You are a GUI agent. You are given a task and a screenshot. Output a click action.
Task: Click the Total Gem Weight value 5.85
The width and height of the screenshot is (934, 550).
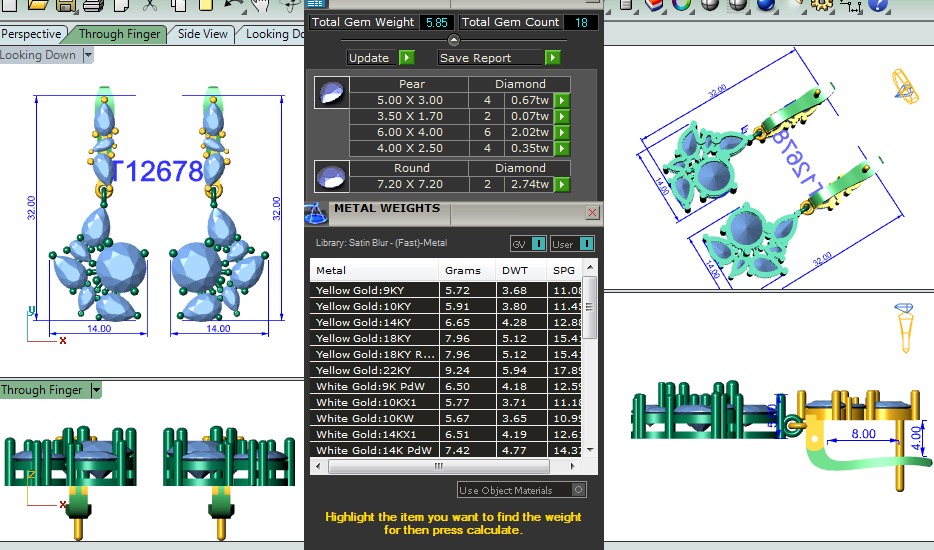(437, 23)
